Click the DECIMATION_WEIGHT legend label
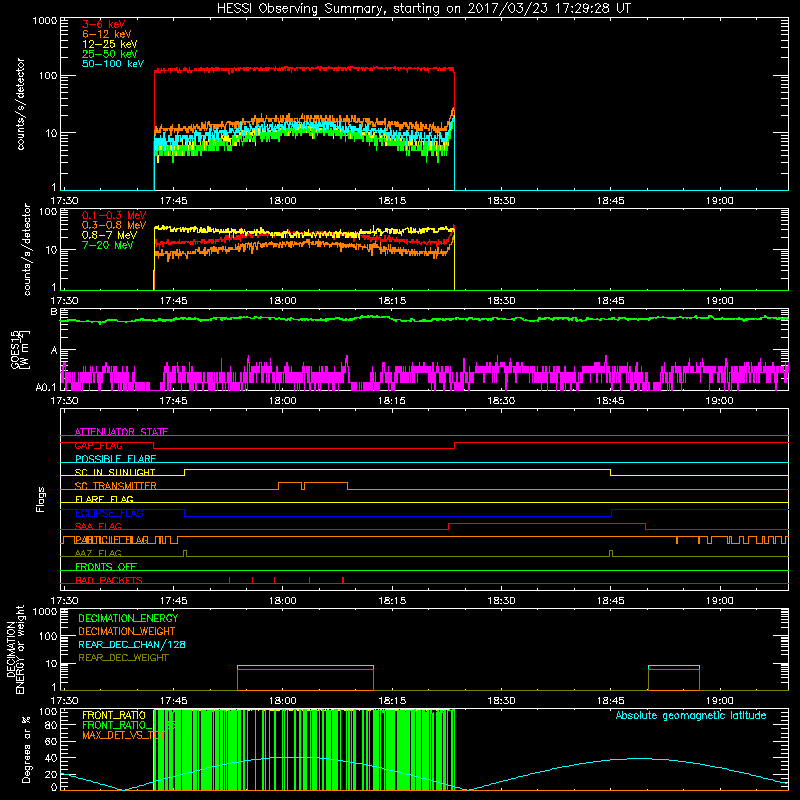800x800 pixels. point(127,632)
